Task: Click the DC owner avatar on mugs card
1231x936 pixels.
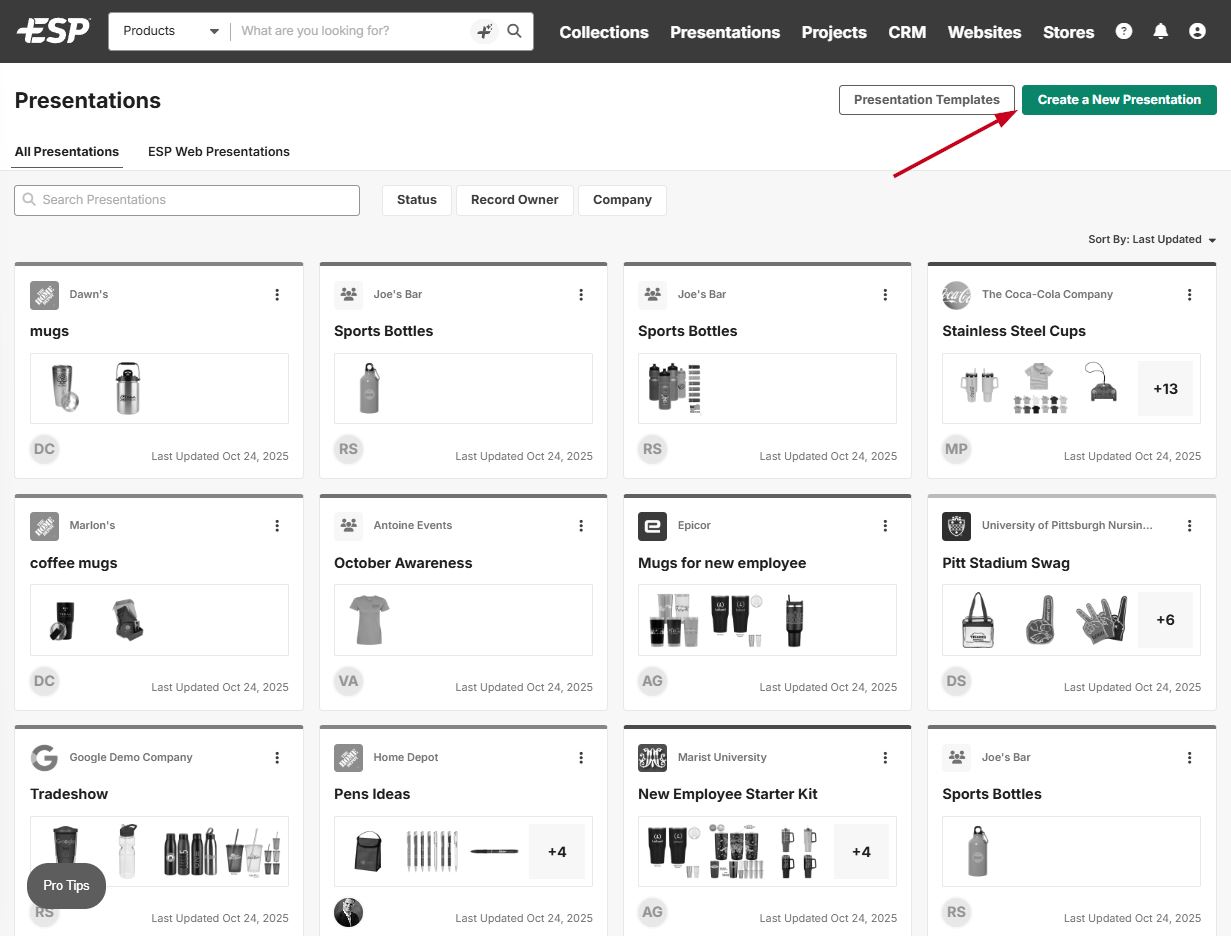Action: [x=44, y=450]
